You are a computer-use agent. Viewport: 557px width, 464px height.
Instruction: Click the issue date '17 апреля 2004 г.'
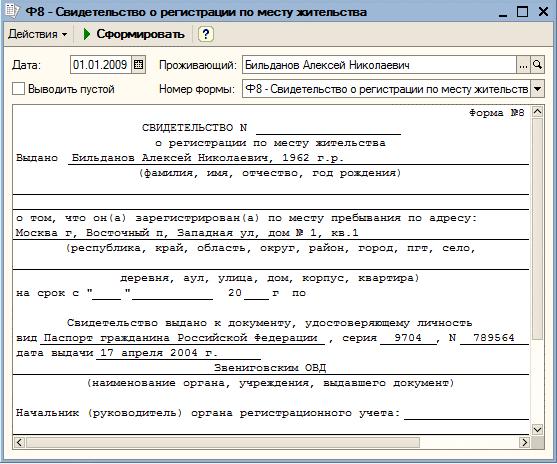pos(158,353)
